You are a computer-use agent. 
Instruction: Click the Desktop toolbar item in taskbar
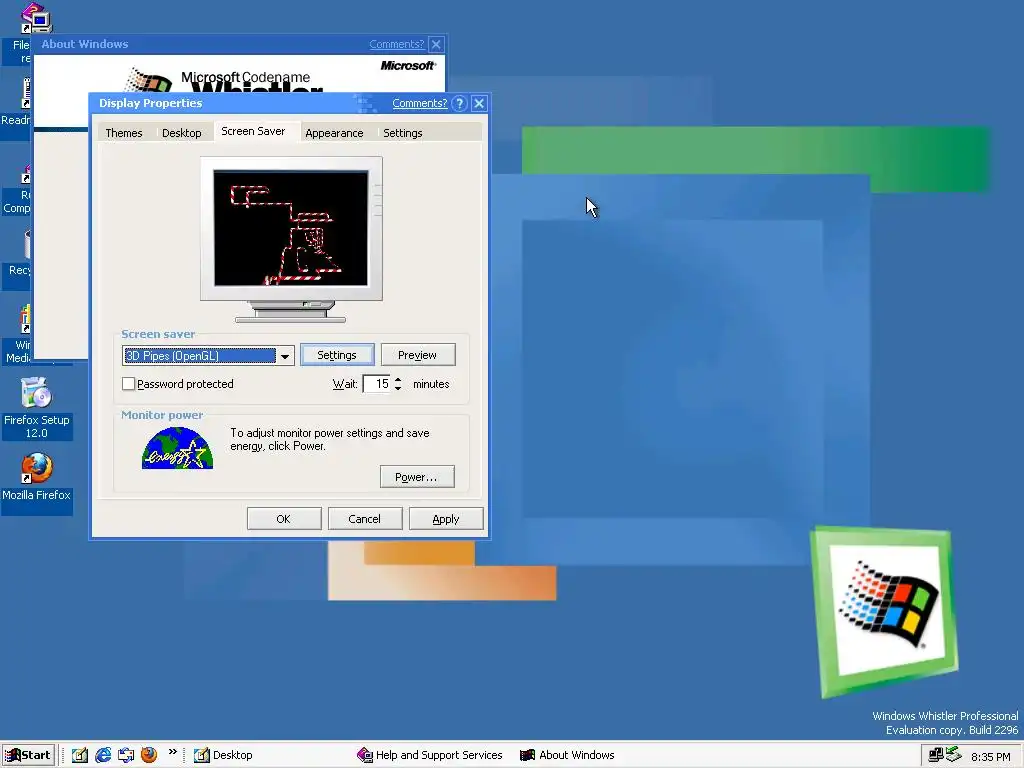[223, 755]
